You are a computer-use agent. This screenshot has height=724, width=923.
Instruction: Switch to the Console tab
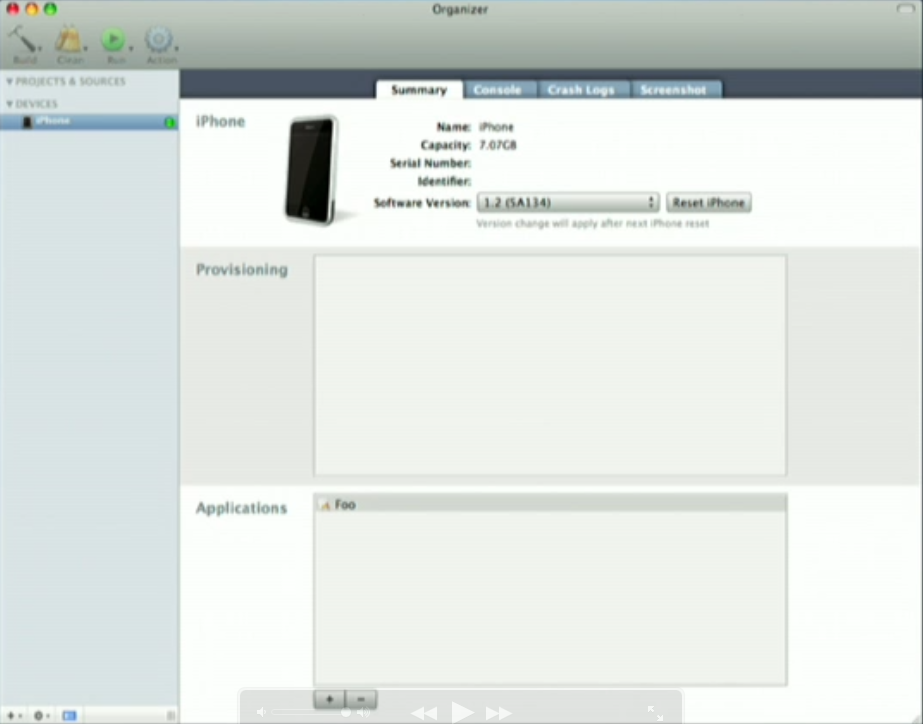coord(497,90)
